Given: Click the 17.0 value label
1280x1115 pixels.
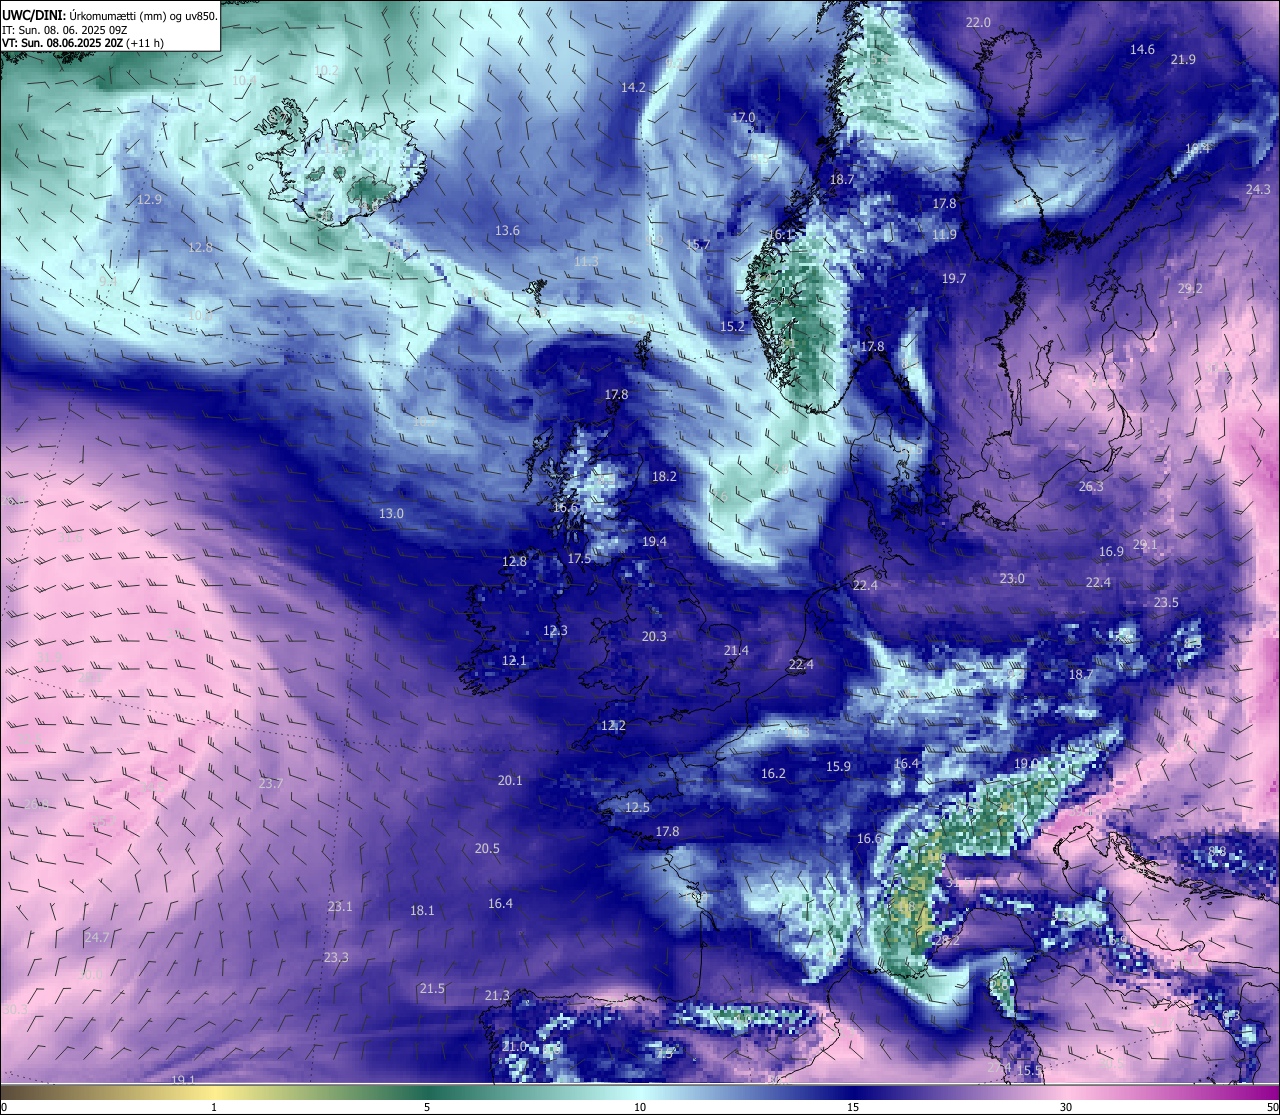Looking at the screenshot, I should coord(743,117).
